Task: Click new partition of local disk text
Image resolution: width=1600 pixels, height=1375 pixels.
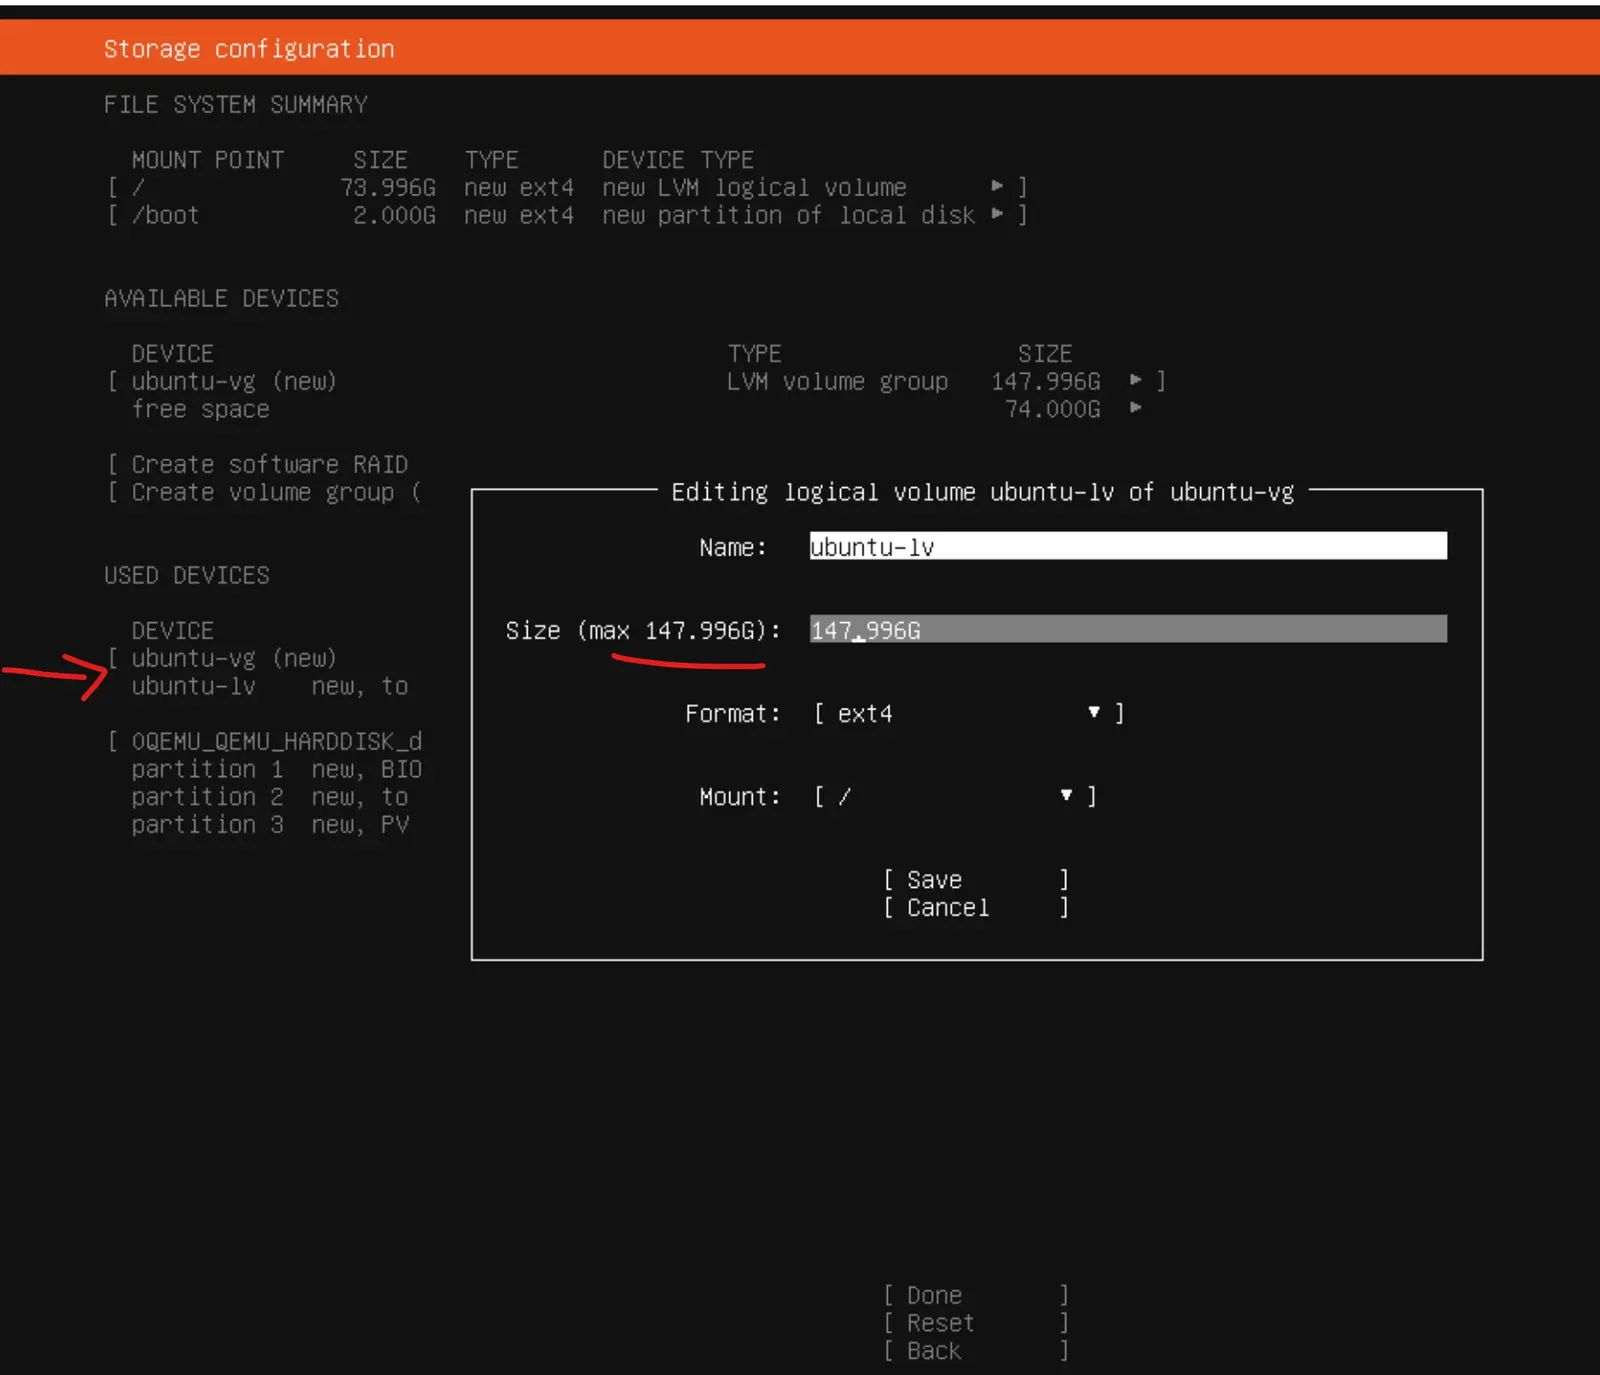Action: point(788,215)
